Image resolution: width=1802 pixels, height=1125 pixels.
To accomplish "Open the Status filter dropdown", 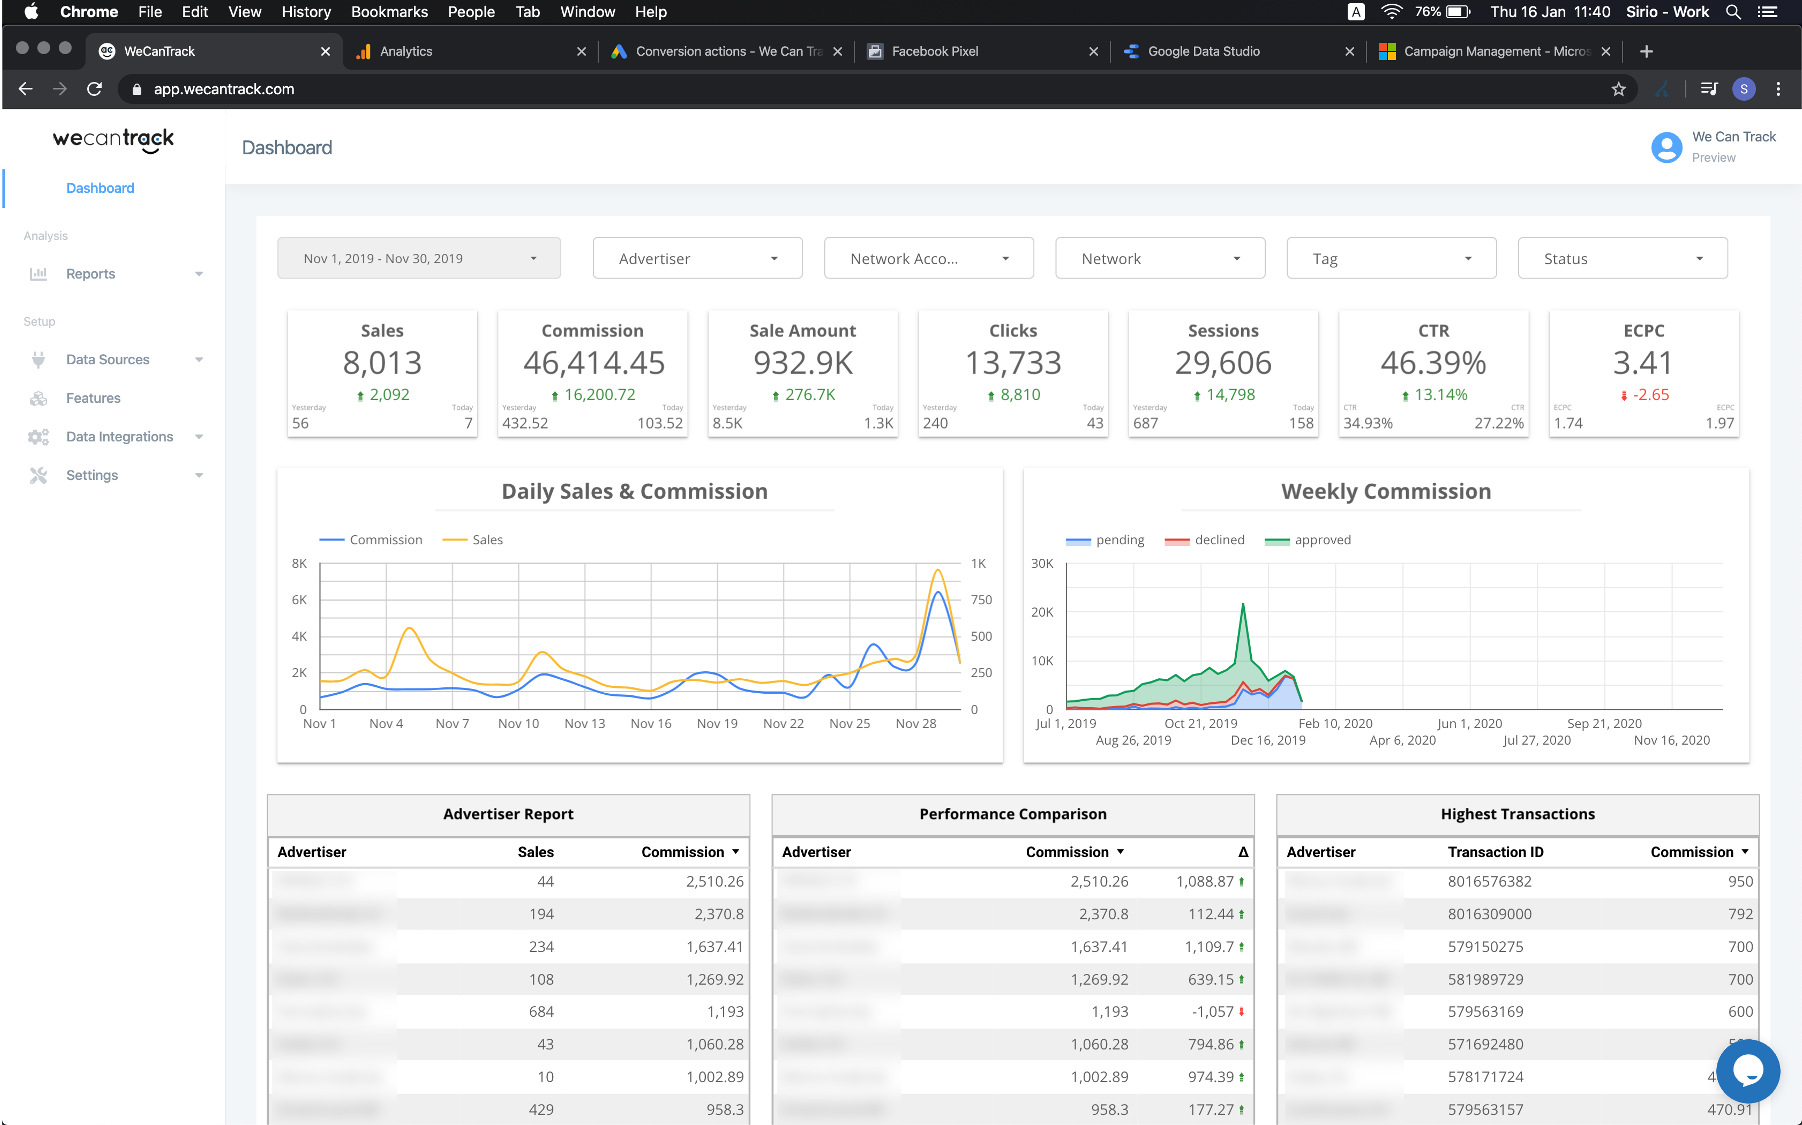I will pyautogui.click(x=1621, y=259).
